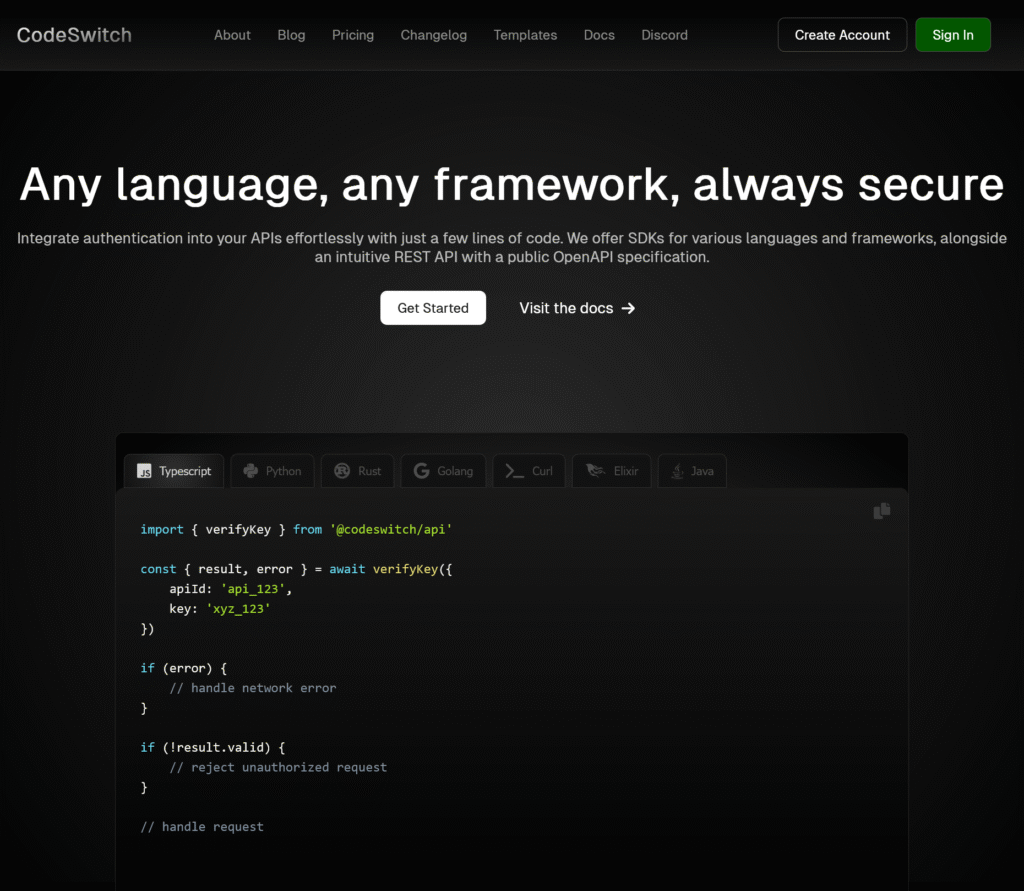Click the Typescript JS icon in tab
1024x891 pixels.
click(x=144, y=471)
